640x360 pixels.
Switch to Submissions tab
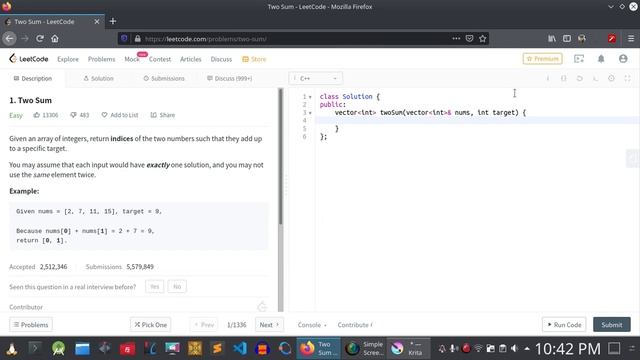click(x=164, y=78)
